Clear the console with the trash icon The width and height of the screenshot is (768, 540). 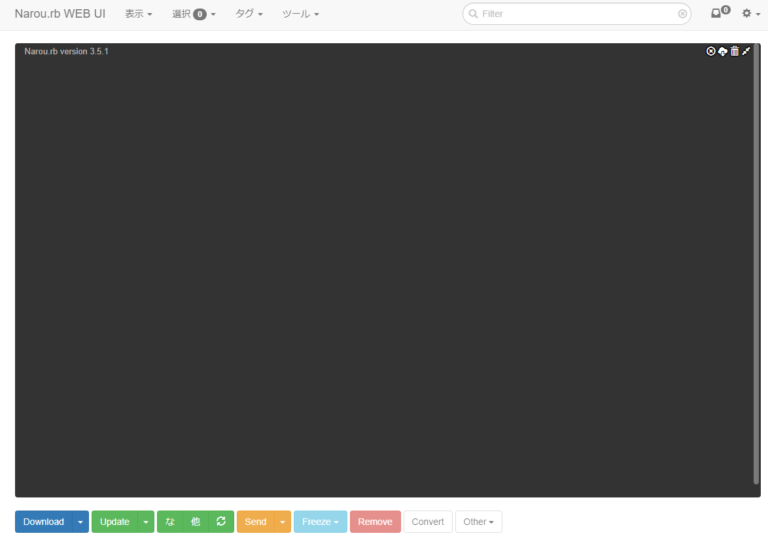[735, 51]
